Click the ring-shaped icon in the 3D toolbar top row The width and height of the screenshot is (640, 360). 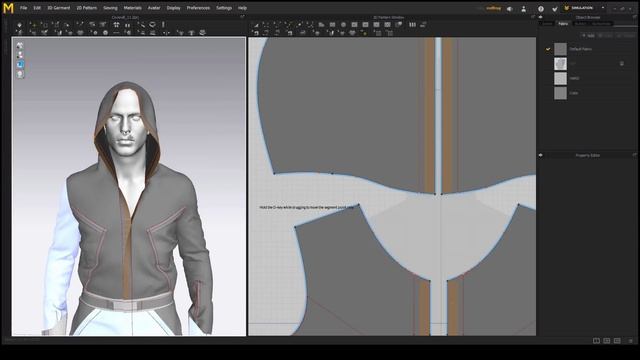(152, 25)
